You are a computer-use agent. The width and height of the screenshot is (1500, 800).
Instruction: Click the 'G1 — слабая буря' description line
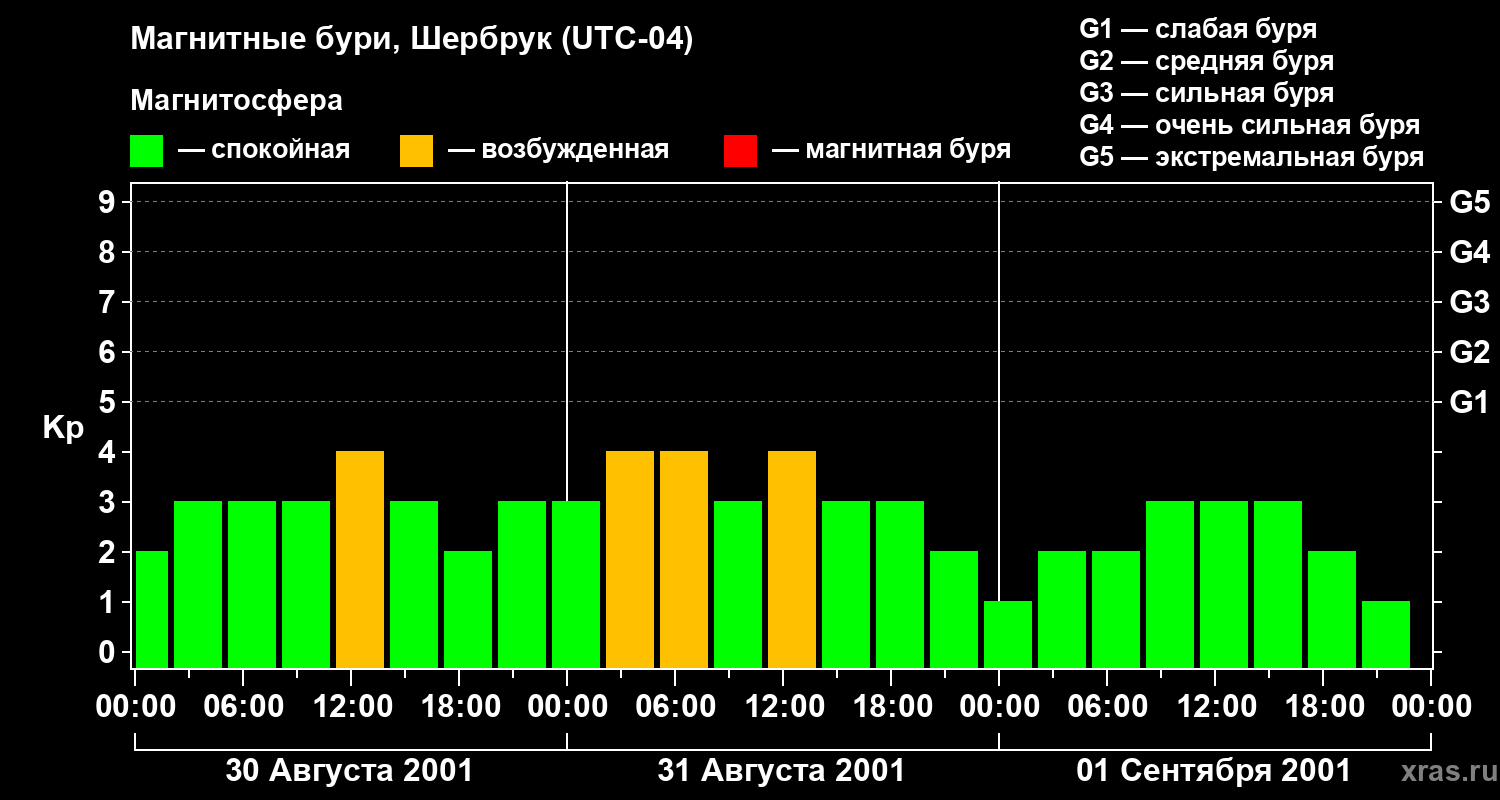(1198, 29)
